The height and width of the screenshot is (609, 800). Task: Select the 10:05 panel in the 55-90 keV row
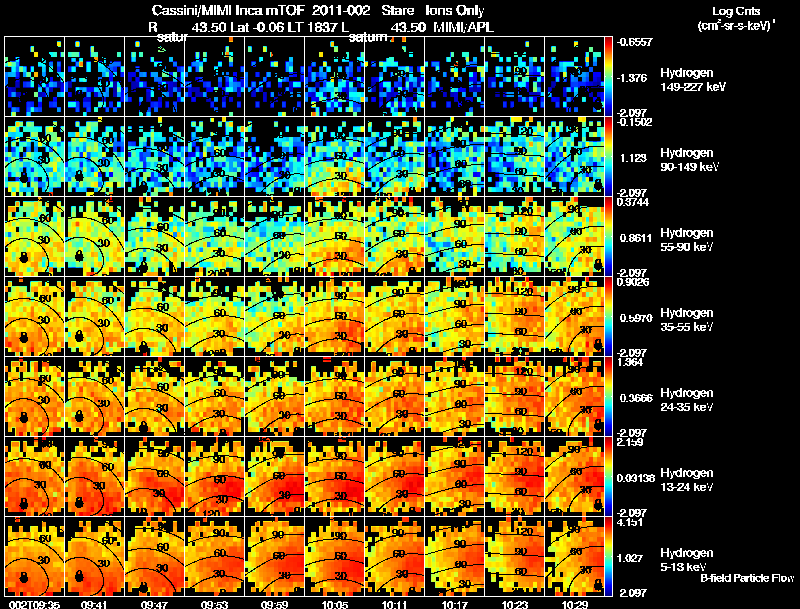pos(335,236)
